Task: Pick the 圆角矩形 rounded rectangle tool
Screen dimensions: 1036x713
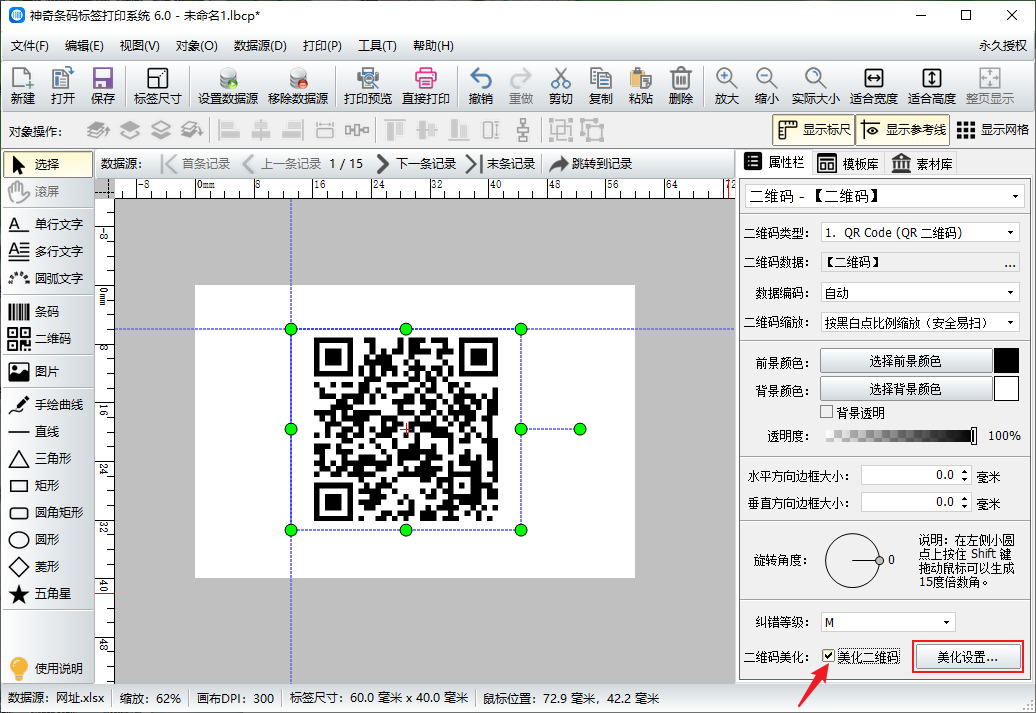Action: (x=48, y=513)
